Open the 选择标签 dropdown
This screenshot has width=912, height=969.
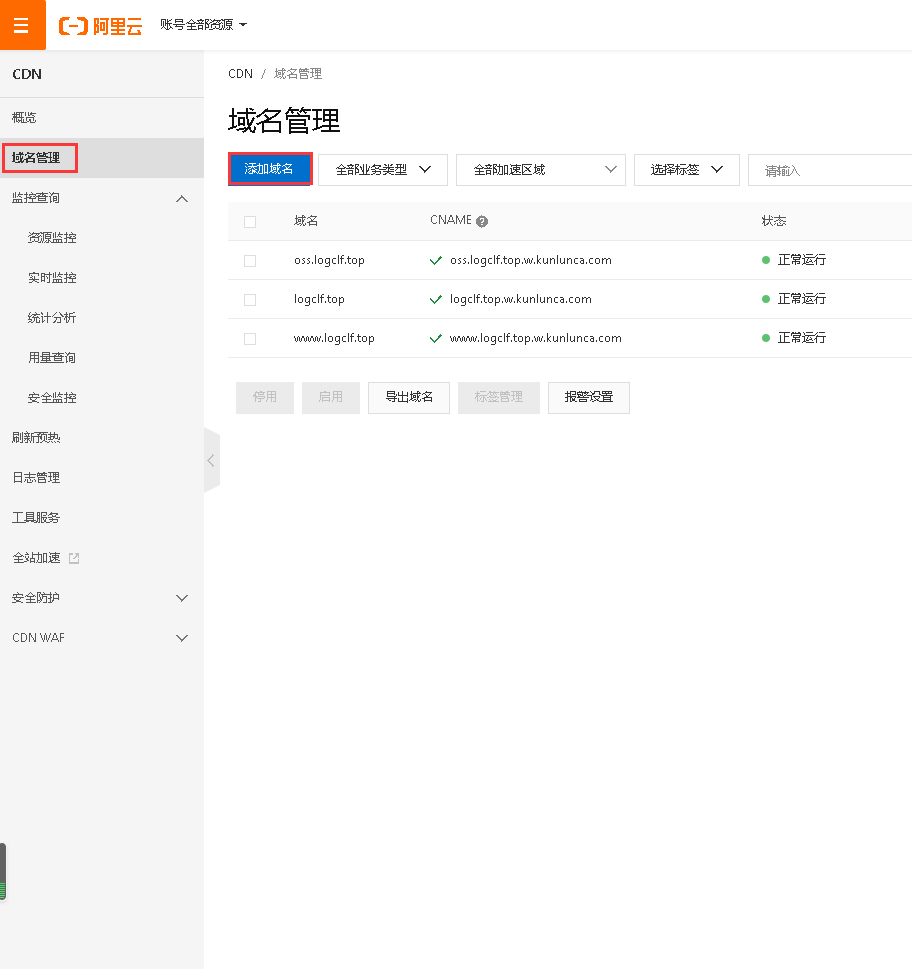click(686, 169)
